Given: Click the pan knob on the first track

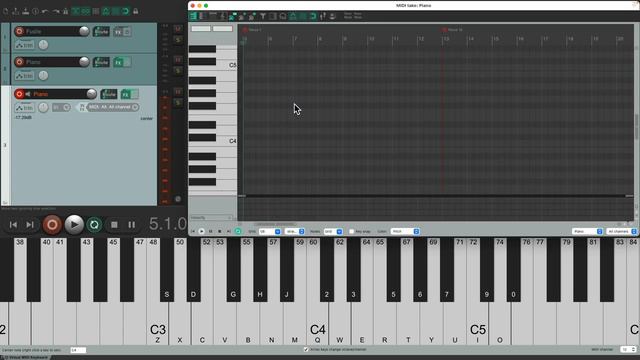Looking at the screenshot, I should click(x=43, y=45).
